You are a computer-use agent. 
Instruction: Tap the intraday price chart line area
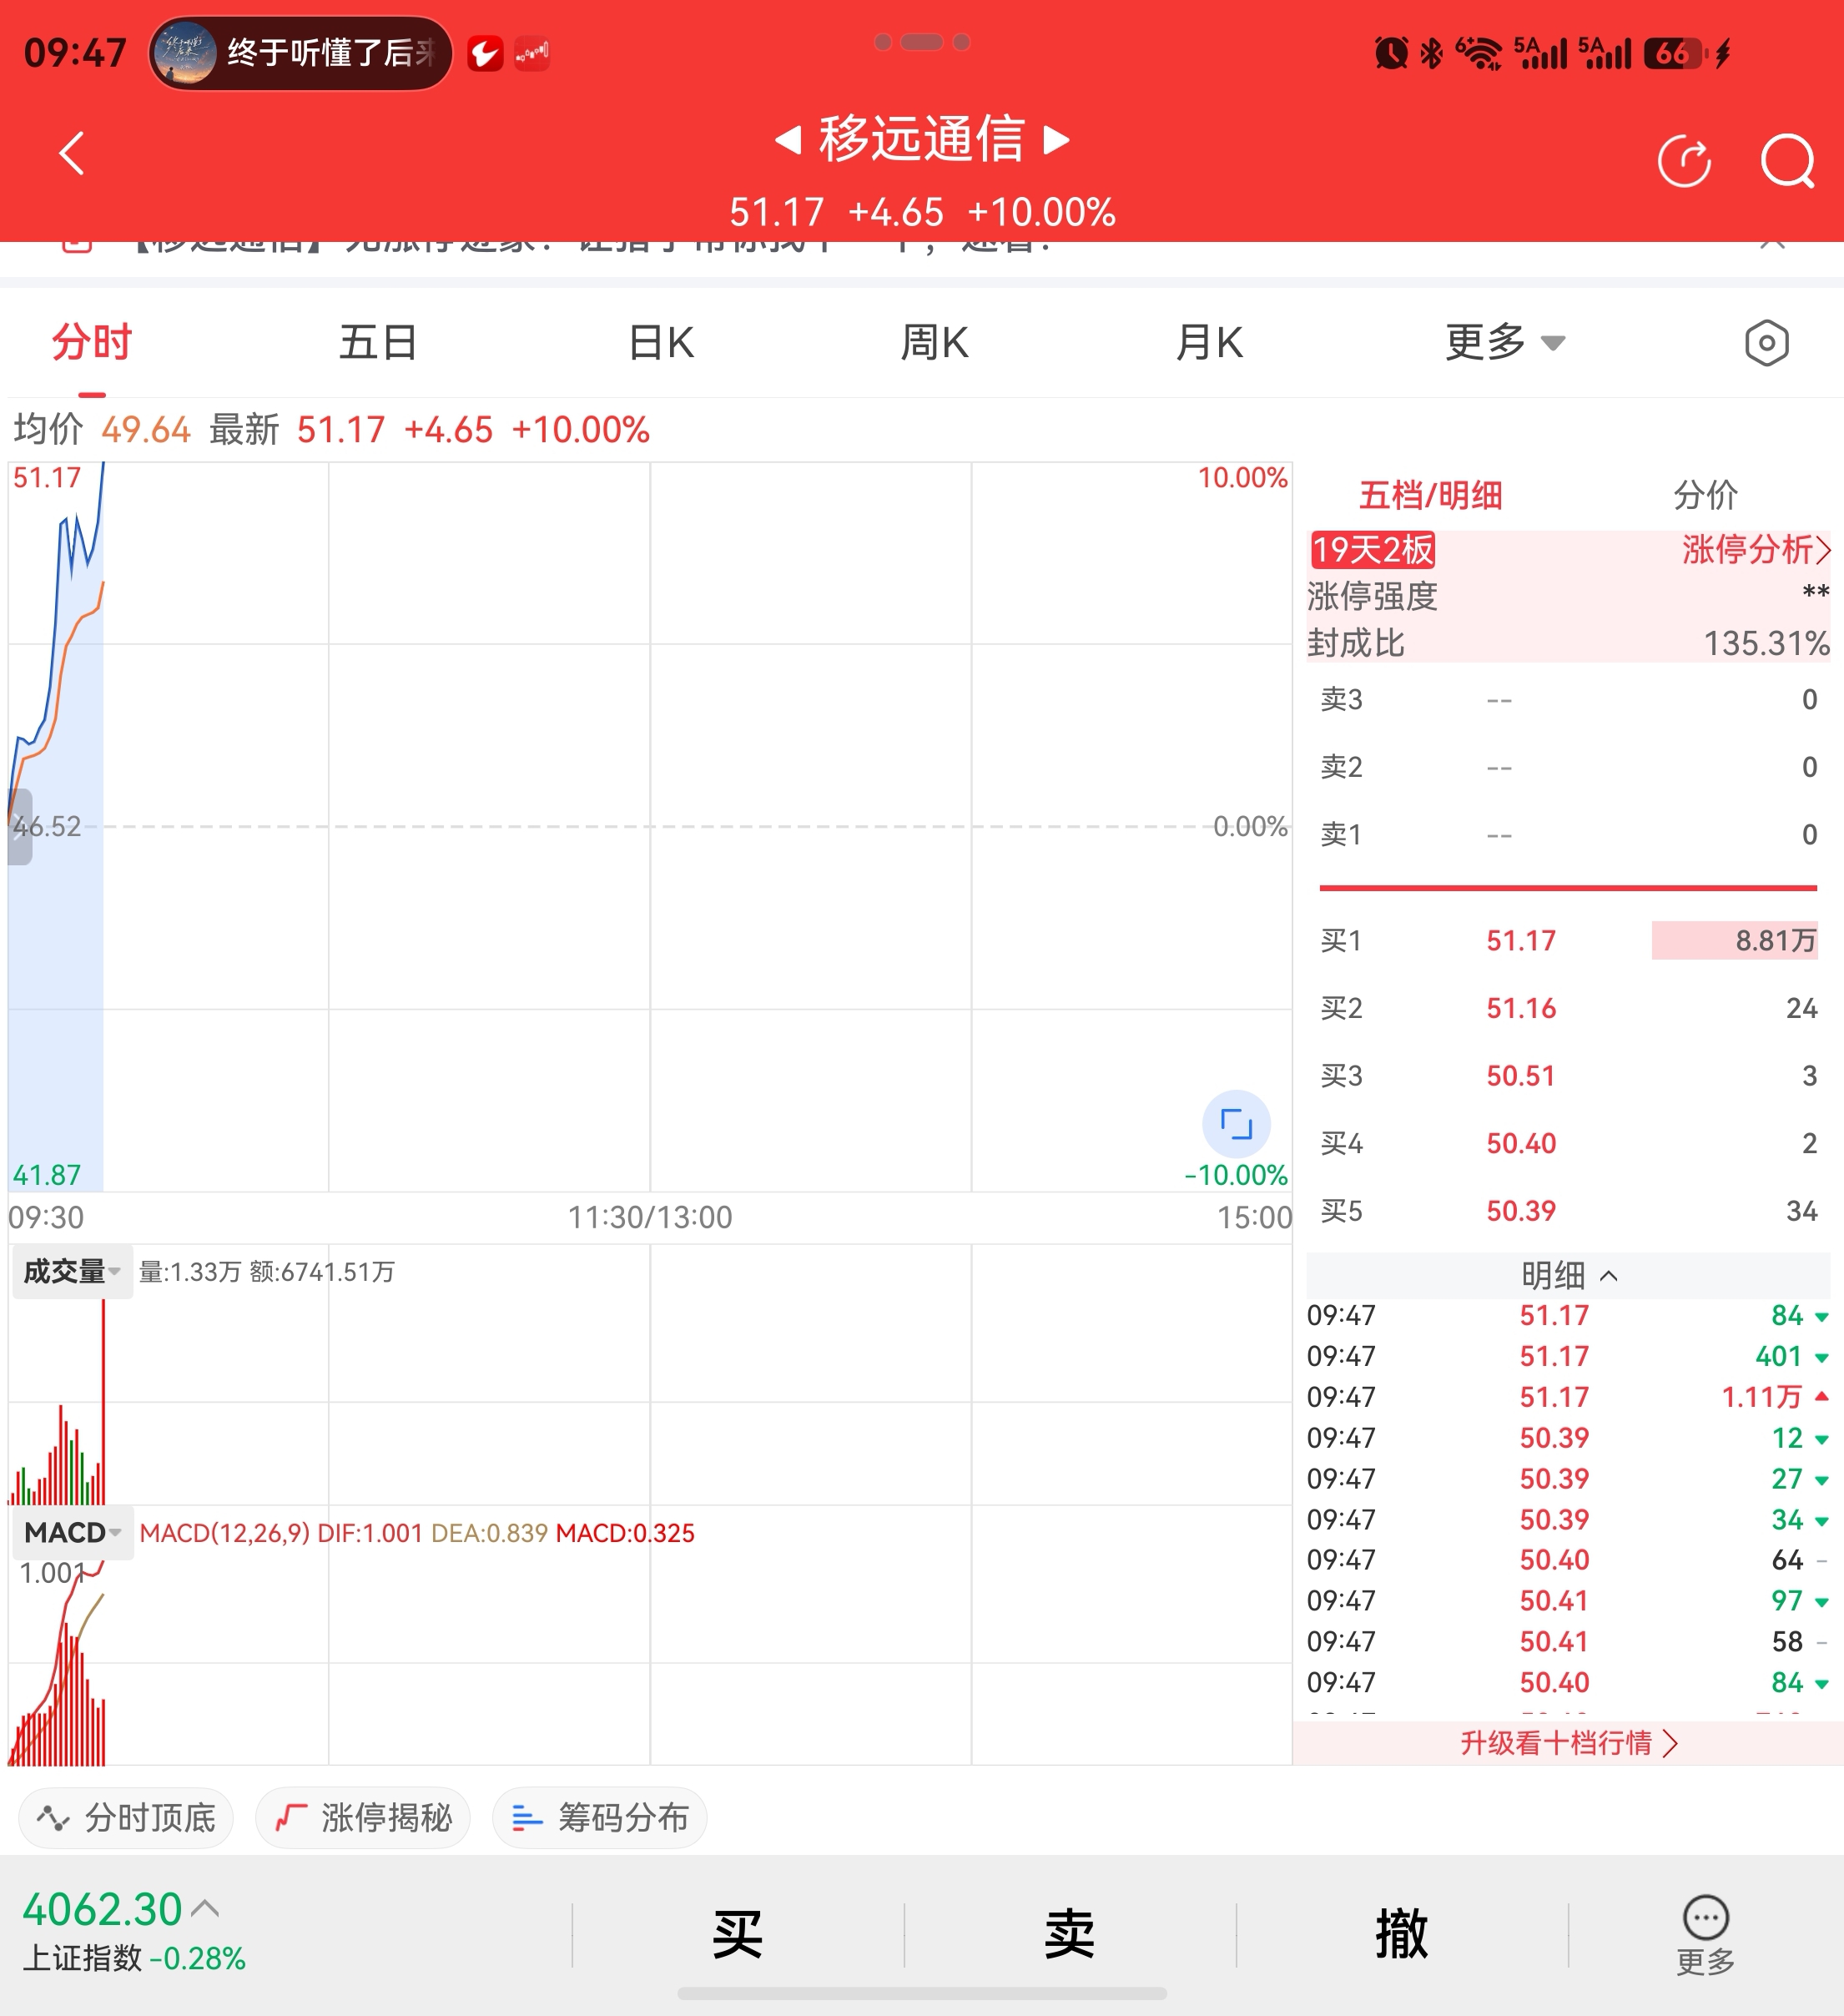[650, 826]
